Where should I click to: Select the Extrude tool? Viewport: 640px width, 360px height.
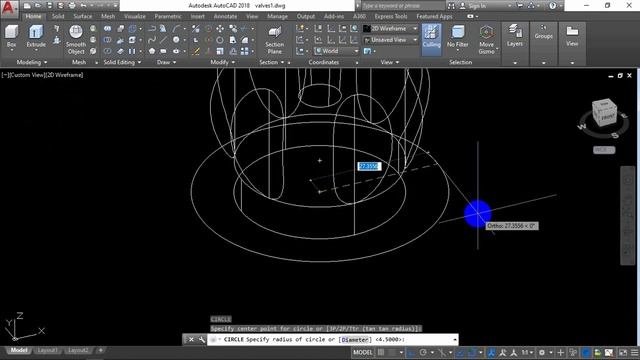[36, 37]
